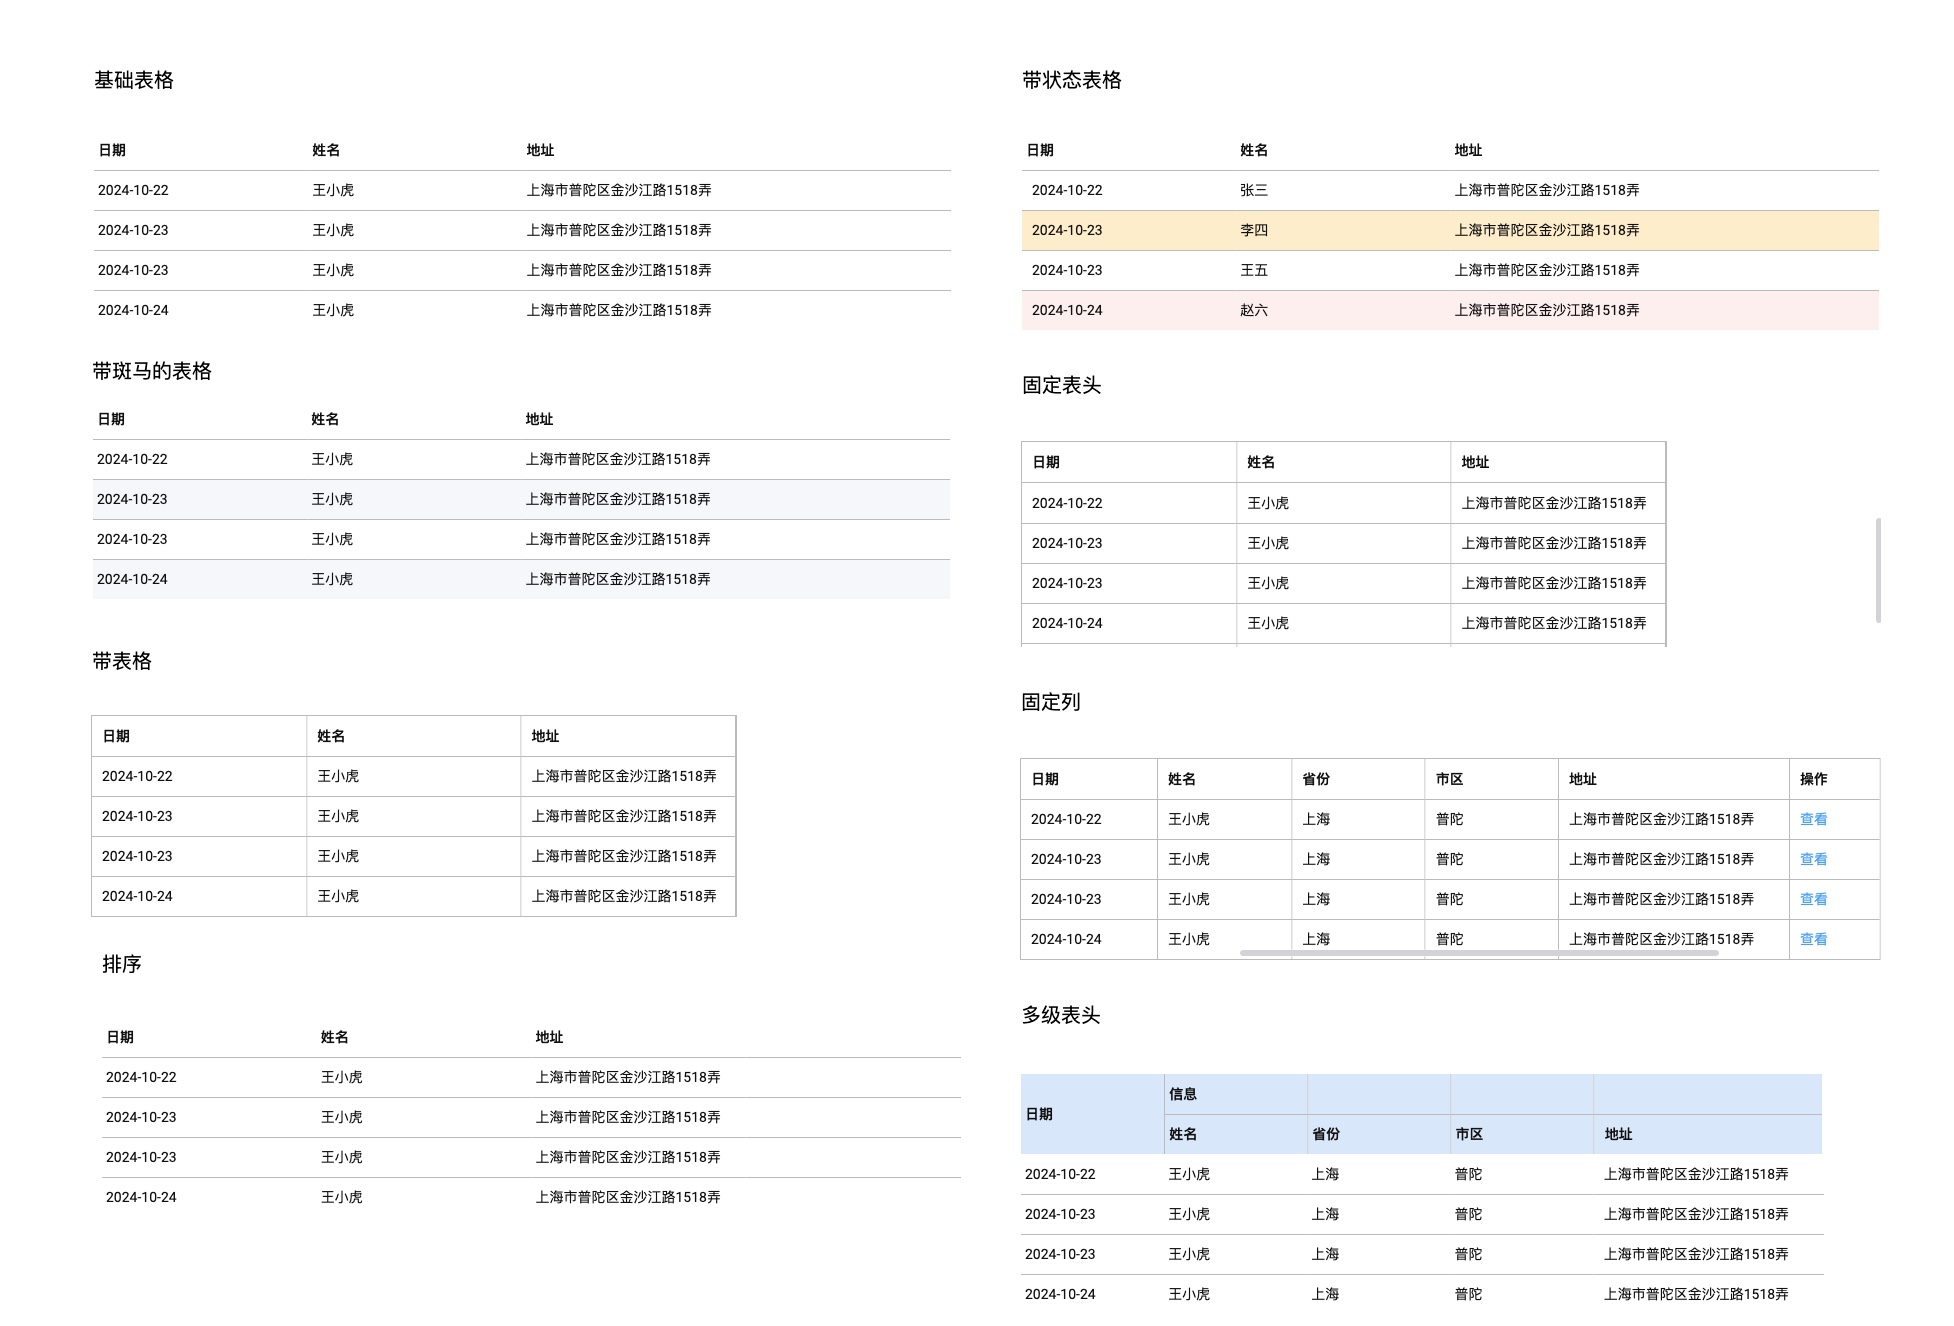Select 普陀 cell in 多级表头 2024-10-22 row

coord(1469,1174)
